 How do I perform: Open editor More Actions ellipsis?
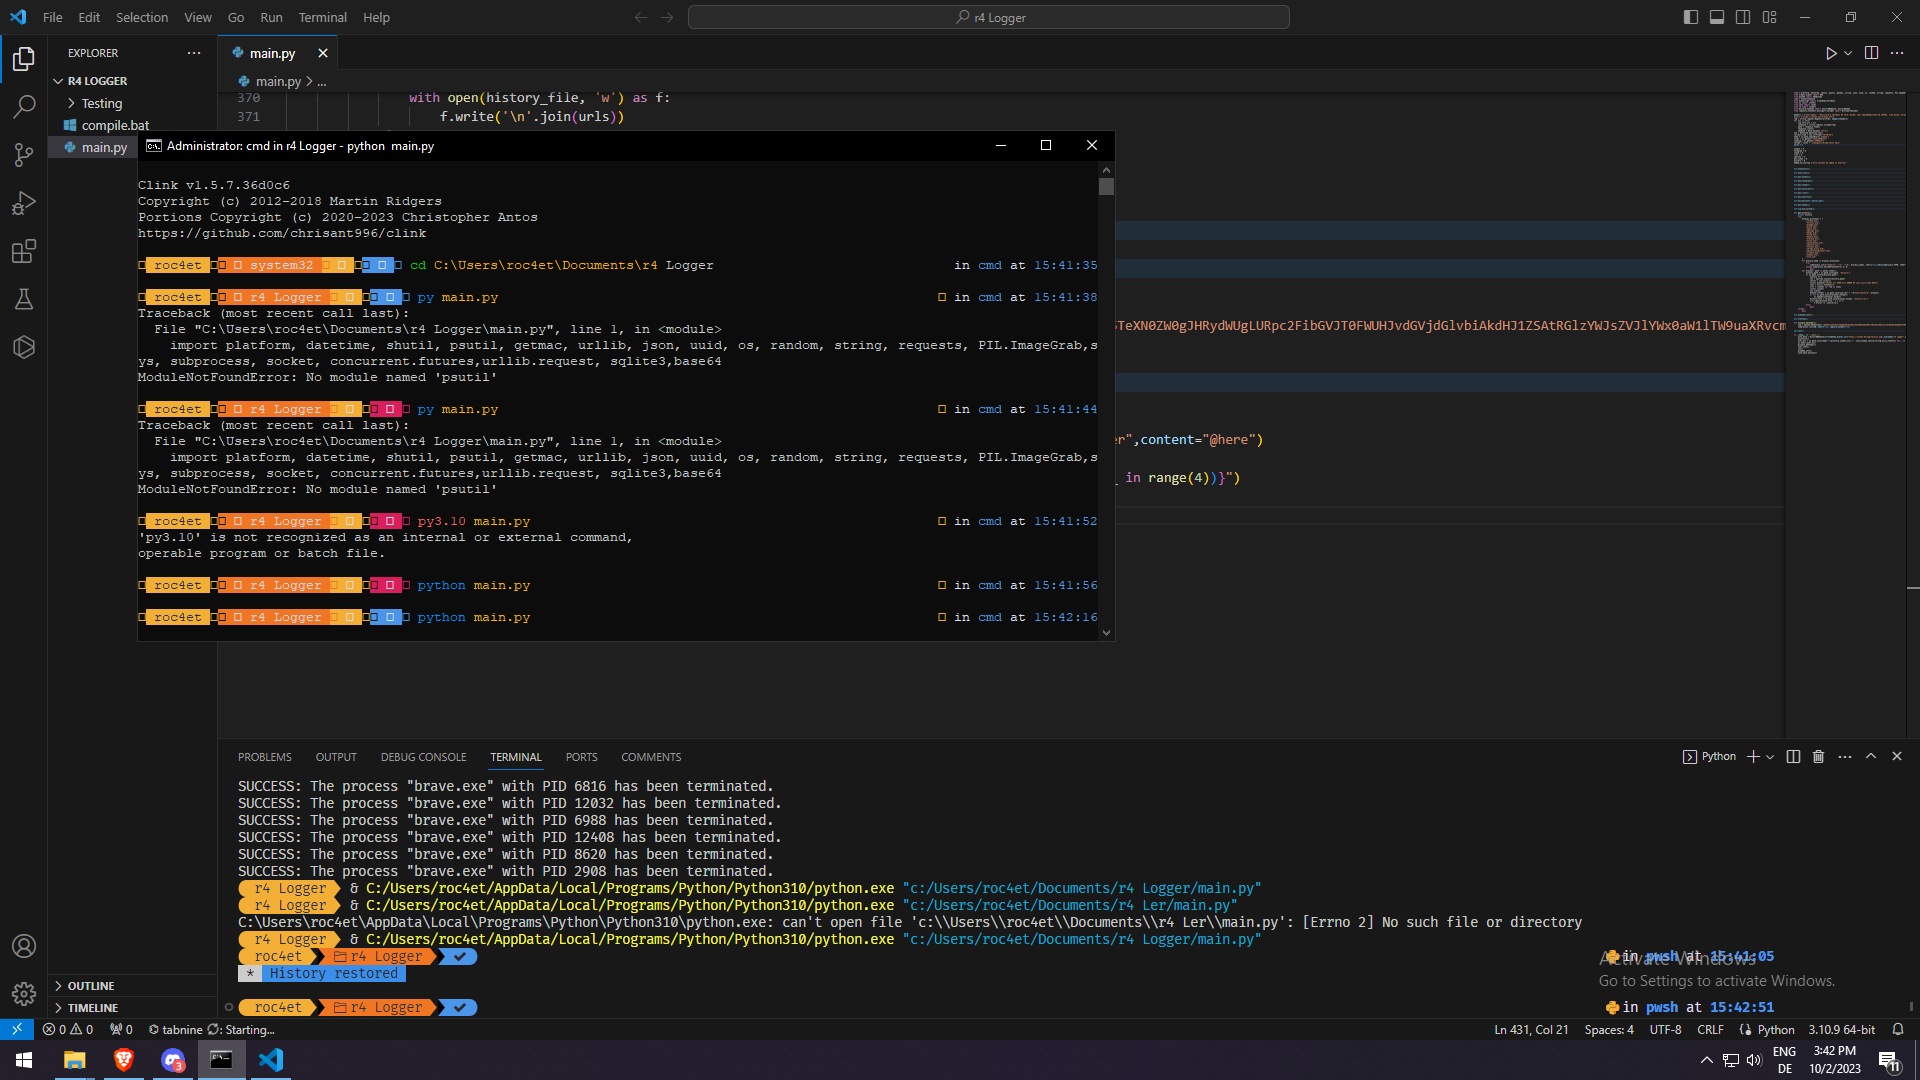point(1897,53)
